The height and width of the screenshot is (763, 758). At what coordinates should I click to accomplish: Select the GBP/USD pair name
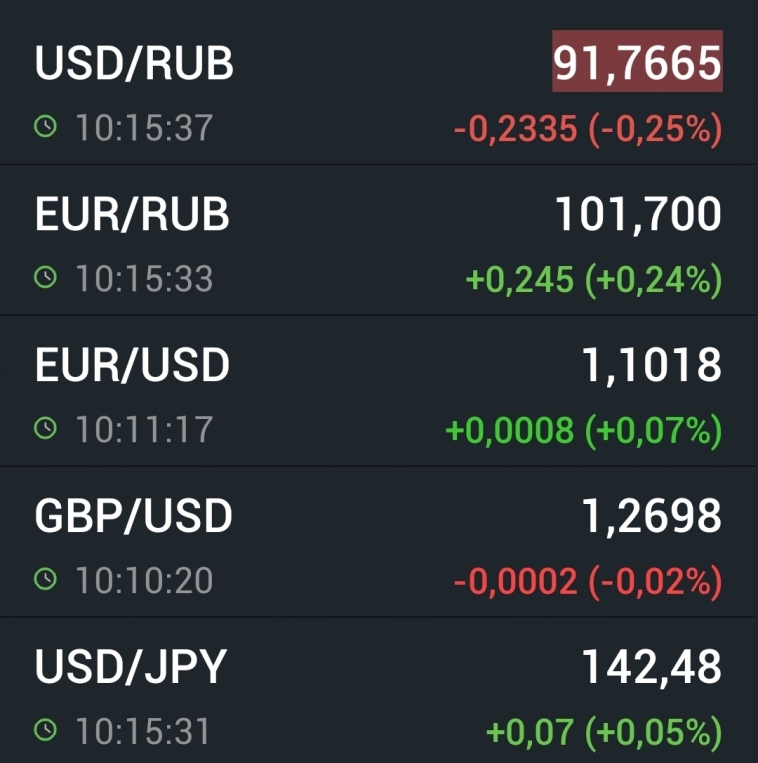pyautogui.click(x=133, y=516)
